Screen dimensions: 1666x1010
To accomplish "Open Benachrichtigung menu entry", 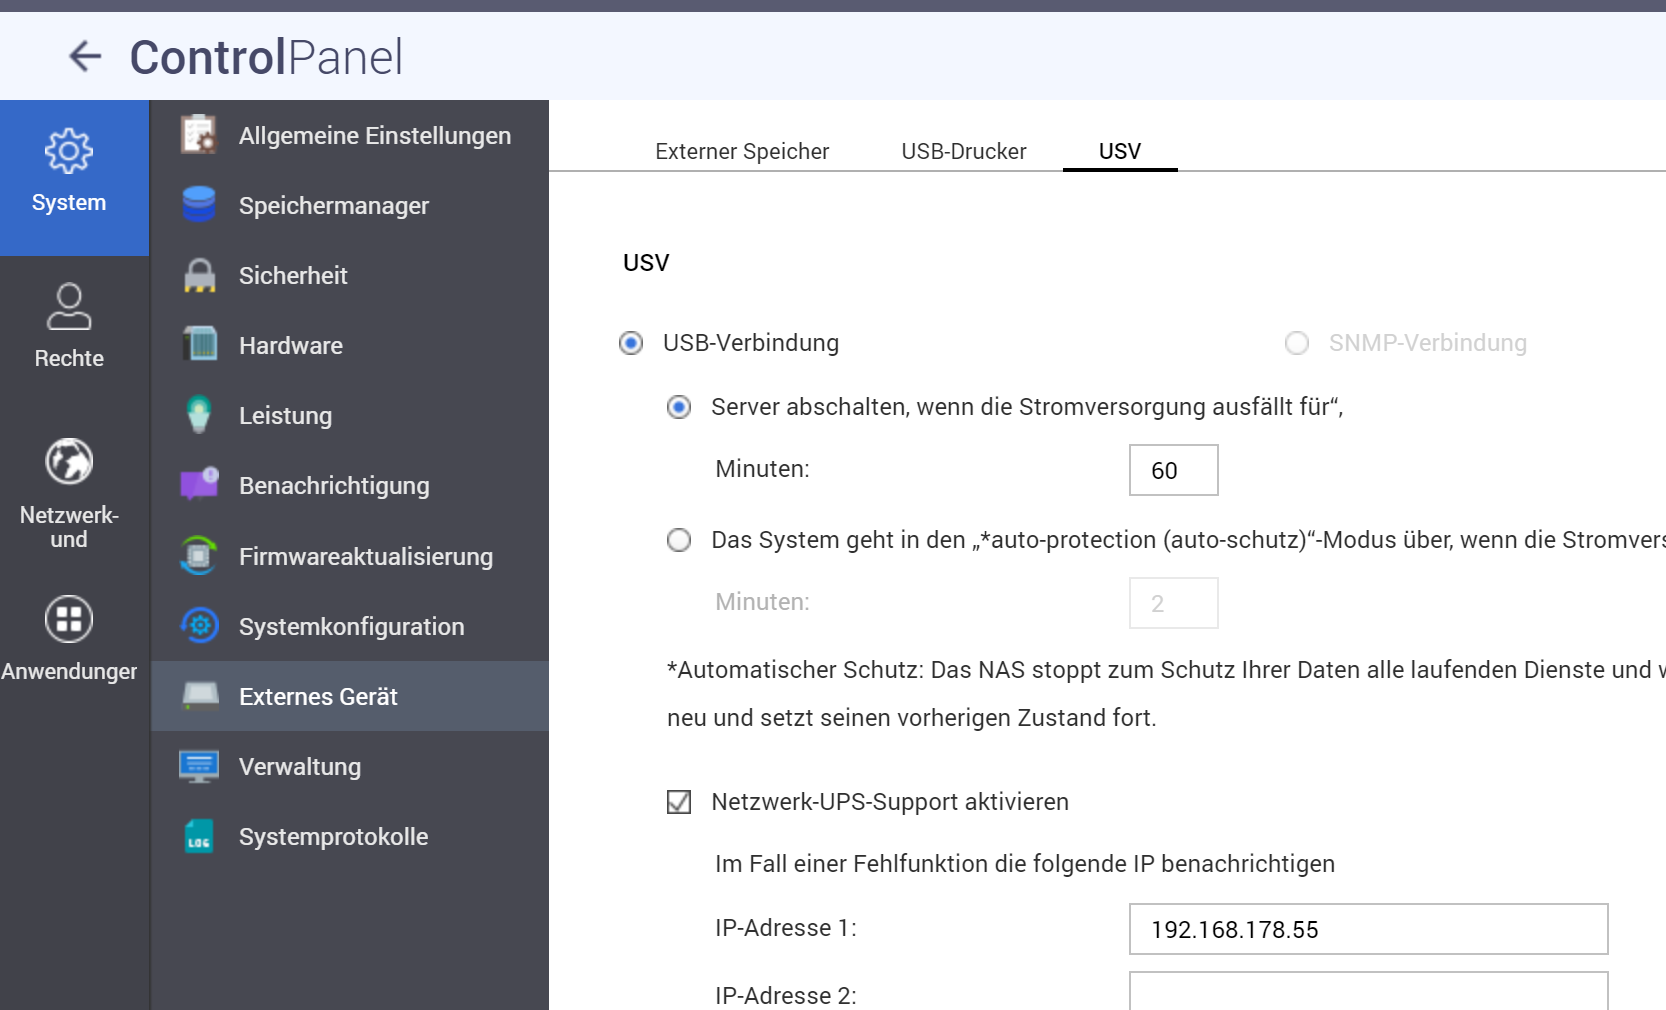I will click(350, 485).
